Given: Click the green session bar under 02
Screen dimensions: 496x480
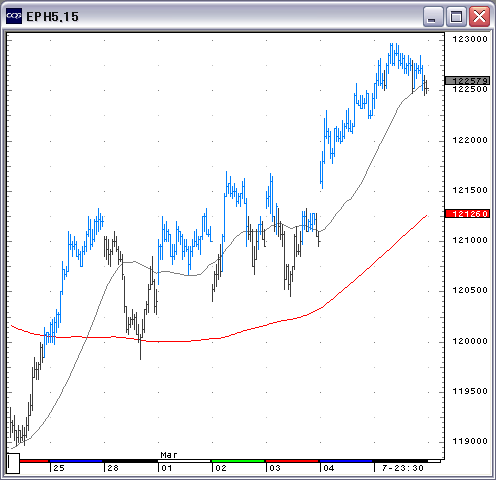Looking at the screenshot, I should 238,461.
